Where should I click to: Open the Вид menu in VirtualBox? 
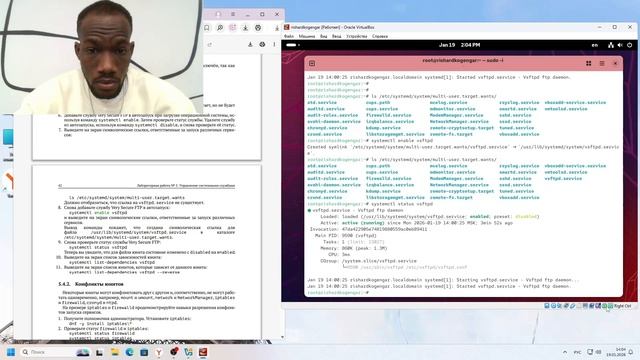323,36
